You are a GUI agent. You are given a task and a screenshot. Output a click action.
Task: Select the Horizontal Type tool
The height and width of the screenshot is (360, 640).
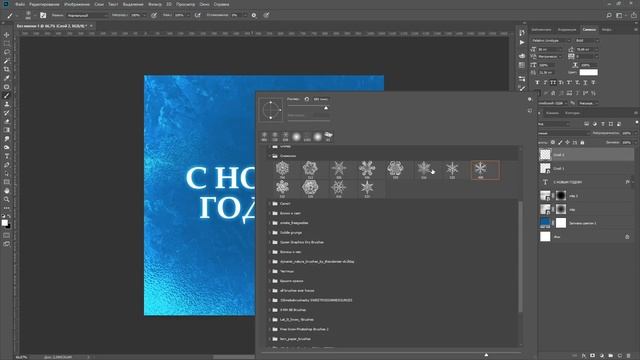pyautogui.click(x=7, y=156)
